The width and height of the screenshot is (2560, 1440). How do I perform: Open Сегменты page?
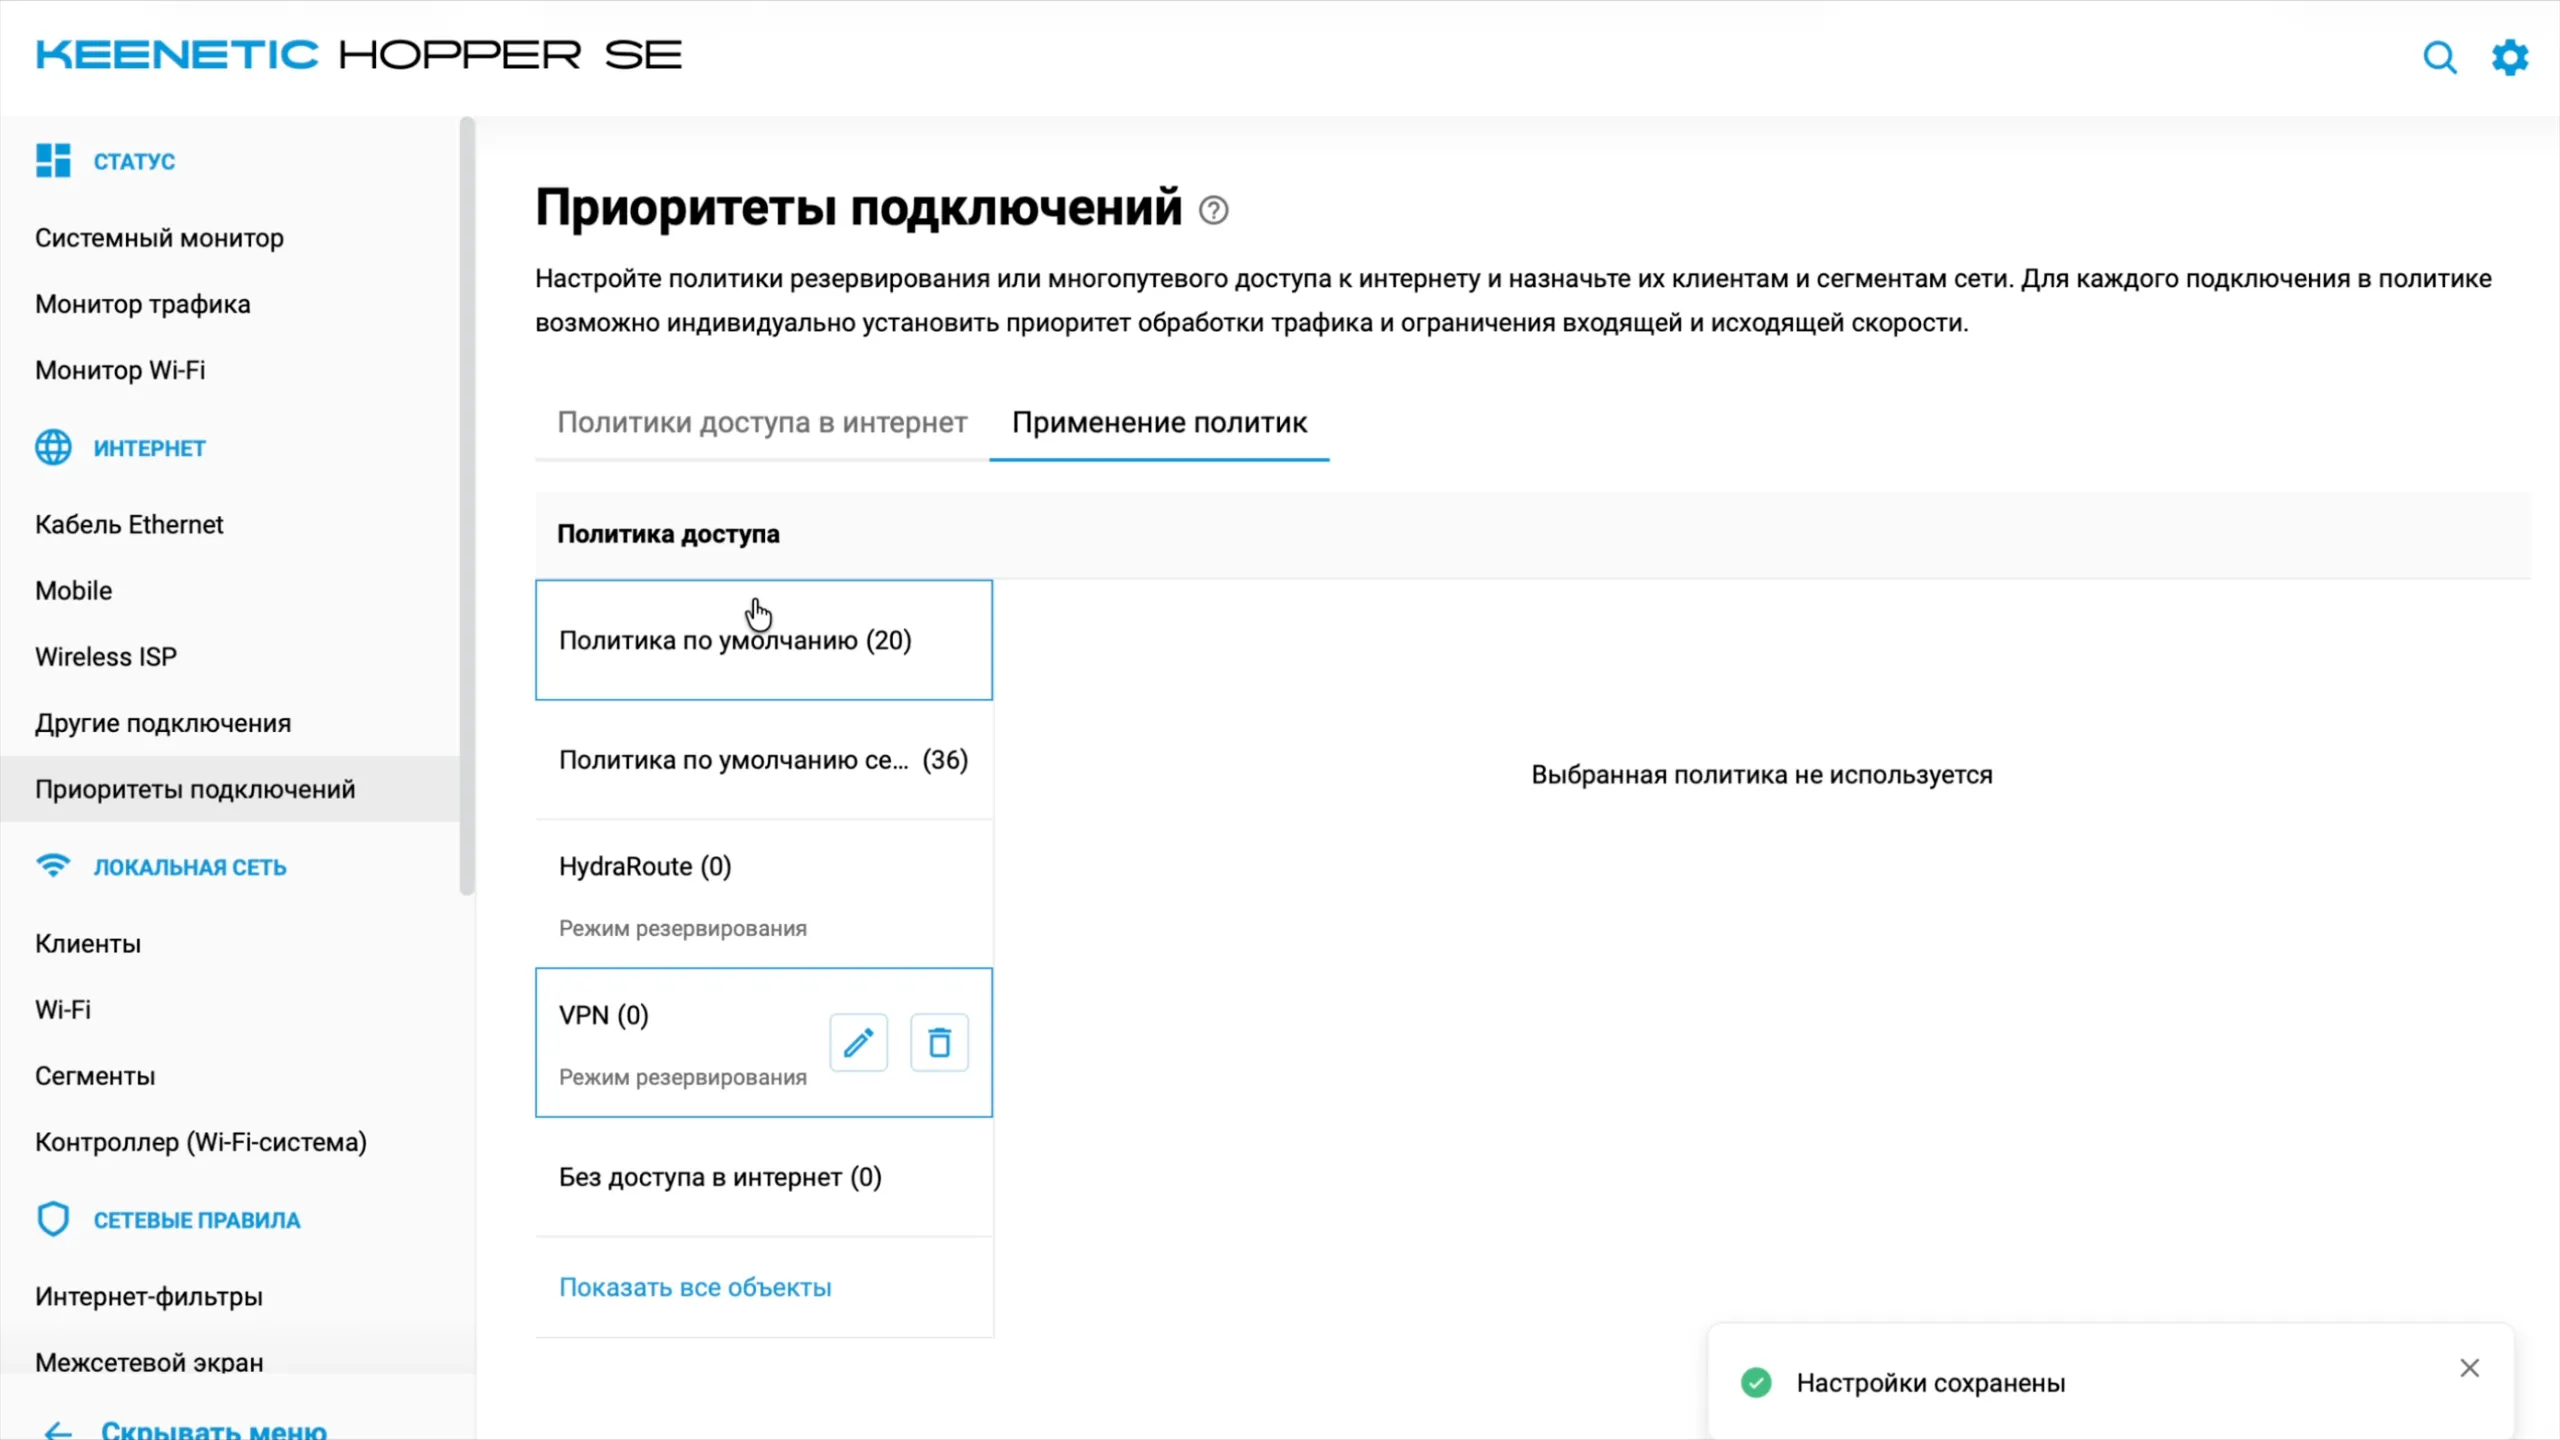pyautogui.click(x=95, y=1076)
